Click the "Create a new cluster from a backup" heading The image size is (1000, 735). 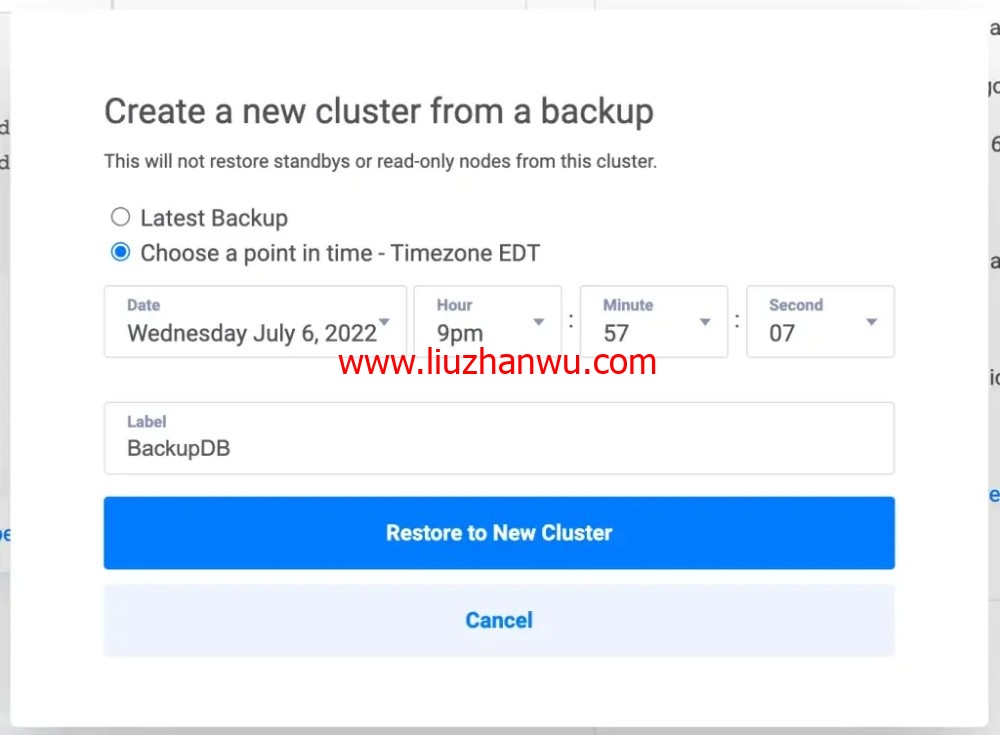tap(379, 112)
